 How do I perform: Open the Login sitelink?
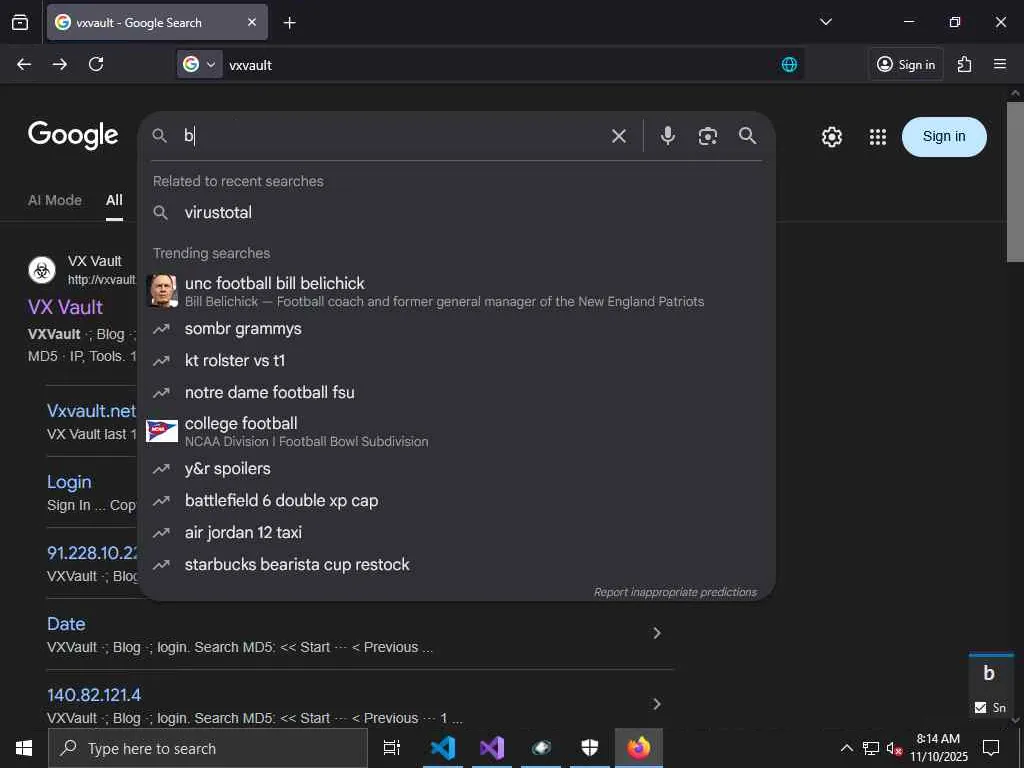point(69,482)
